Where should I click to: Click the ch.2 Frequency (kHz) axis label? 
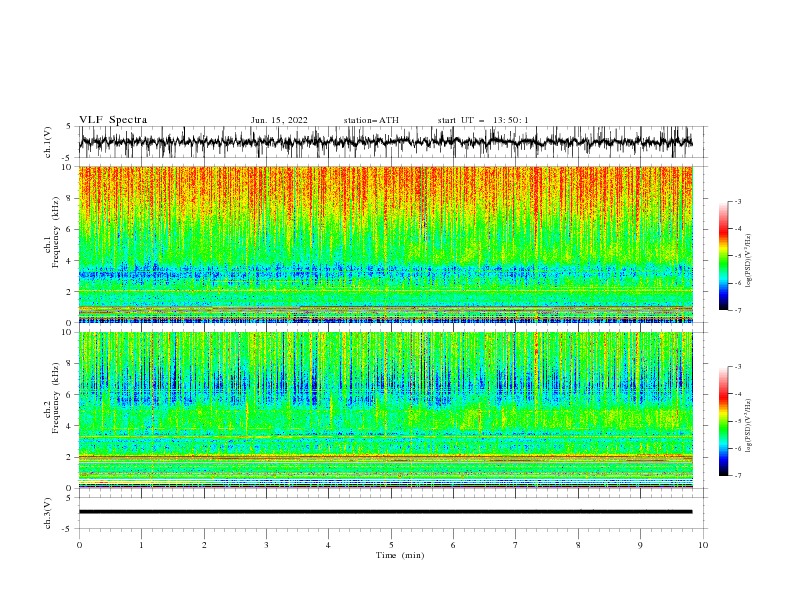click(52, 398)
